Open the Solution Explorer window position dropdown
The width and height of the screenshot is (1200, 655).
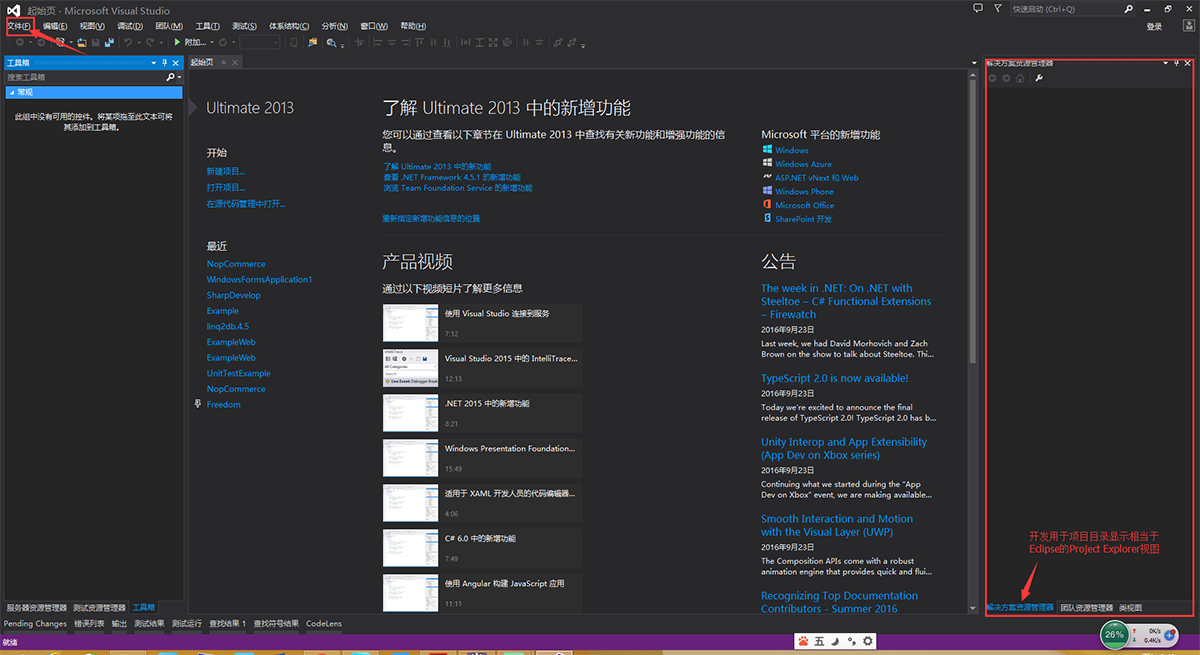tap(1165, 63)
